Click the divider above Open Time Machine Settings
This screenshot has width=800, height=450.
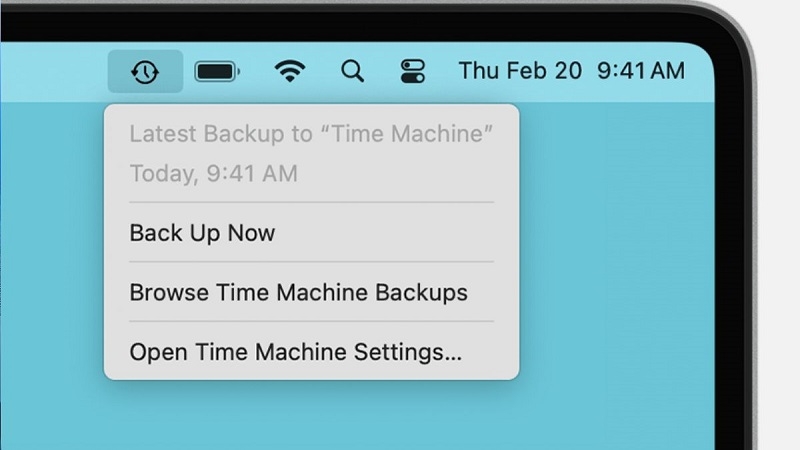coord(311,321)
